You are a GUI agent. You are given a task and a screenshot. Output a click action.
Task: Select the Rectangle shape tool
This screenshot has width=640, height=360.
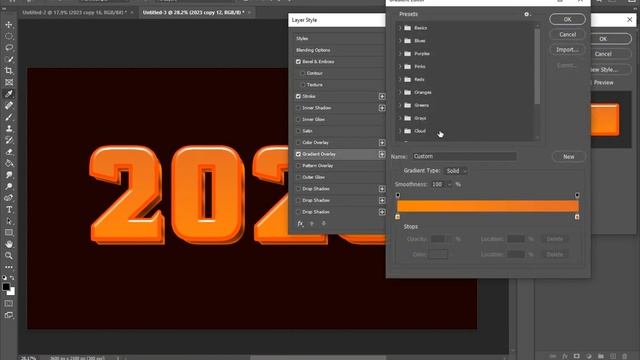click(9, 233)
